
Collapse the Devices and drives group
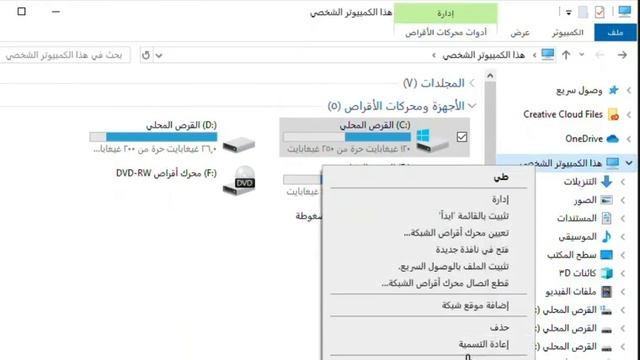[472, 106]
